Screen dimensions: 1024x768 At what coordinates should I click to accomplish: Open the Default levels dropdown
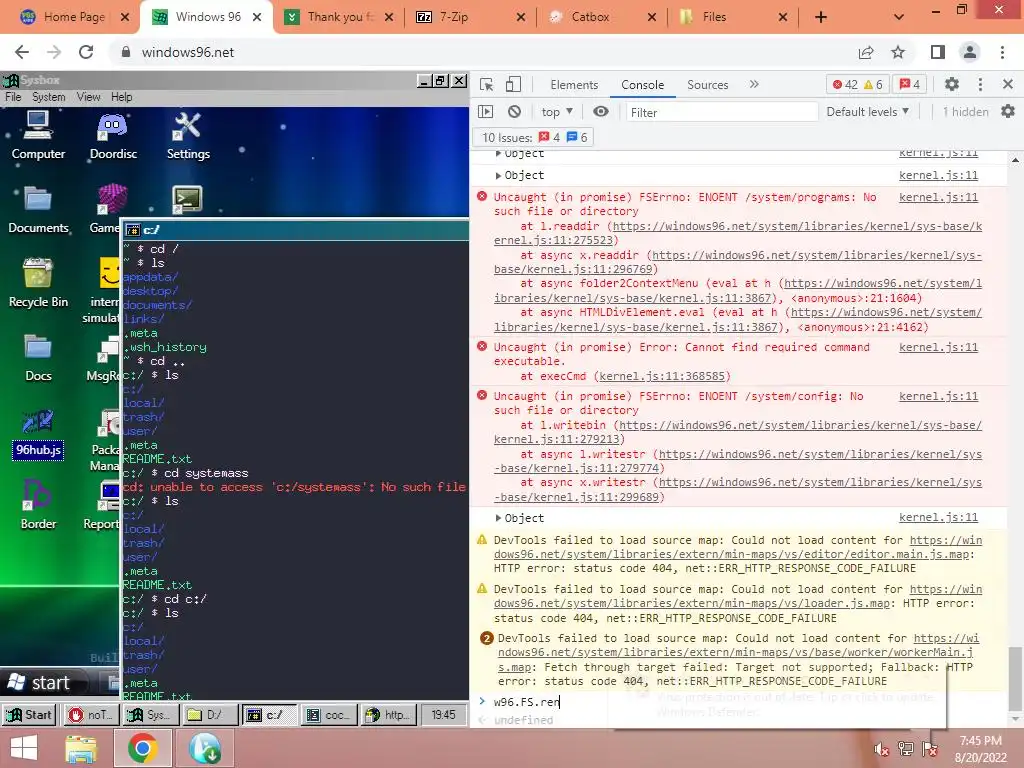[867, 112]
